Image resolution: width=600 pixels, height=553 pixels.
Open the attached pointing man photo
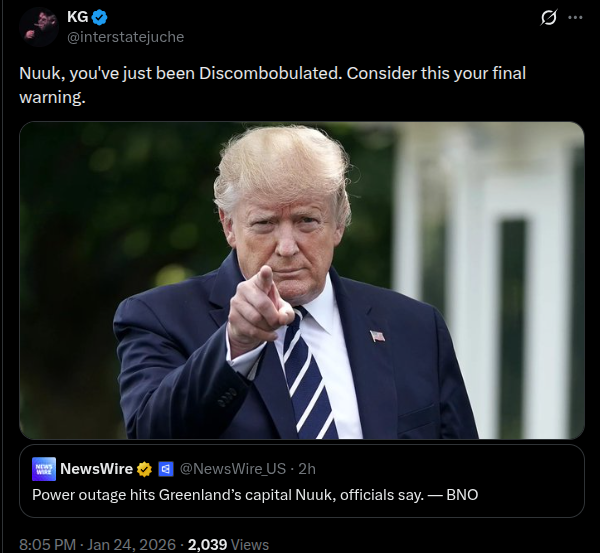pyautogui.click(x=302, y=280)
